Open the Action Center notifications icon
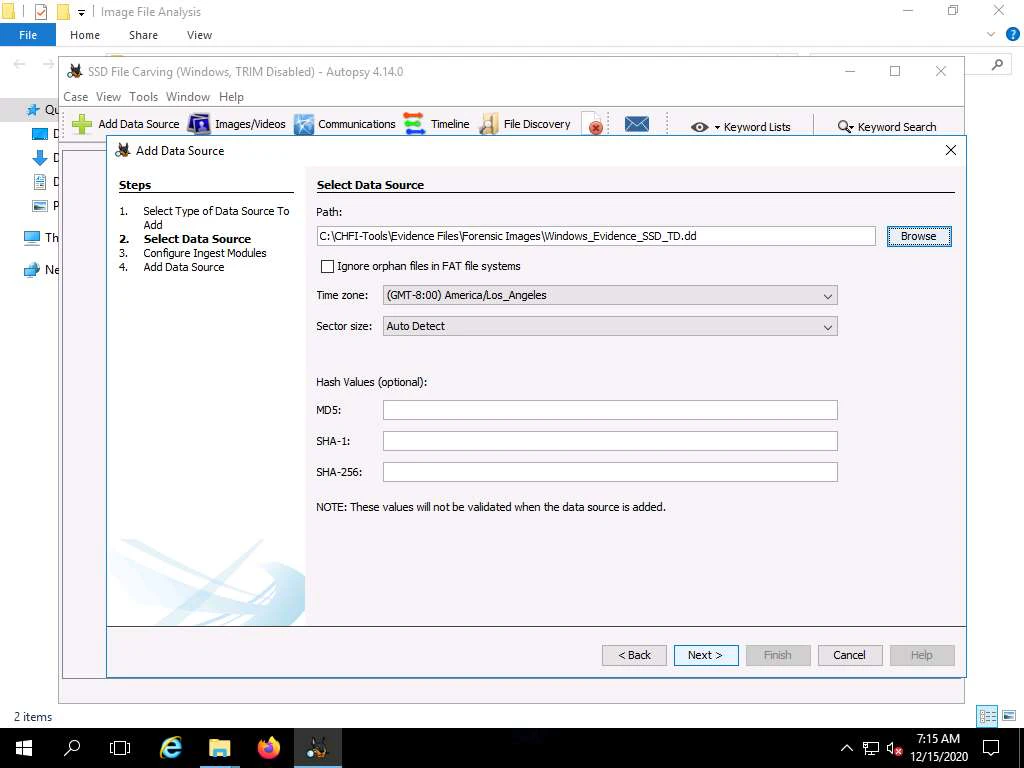The image size is (1024, 768). point(991,748)
